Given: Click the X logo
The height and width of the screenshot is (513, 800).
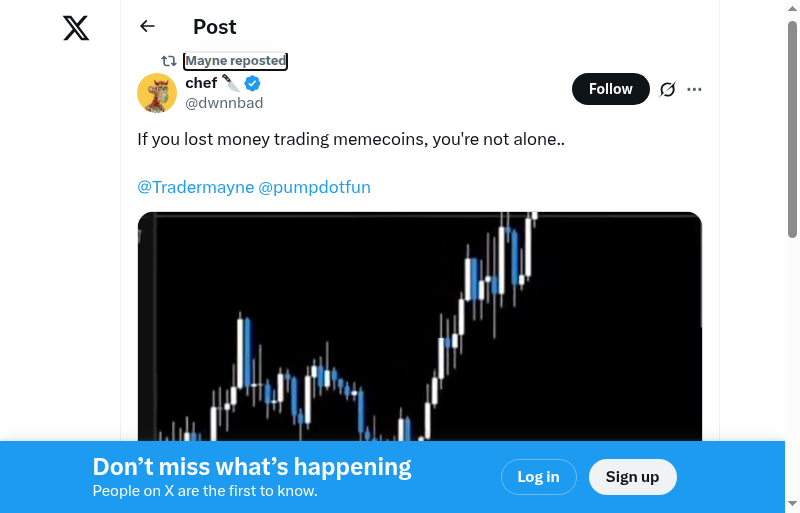Looking at the screenshot, I should click(x=76, y=28).
